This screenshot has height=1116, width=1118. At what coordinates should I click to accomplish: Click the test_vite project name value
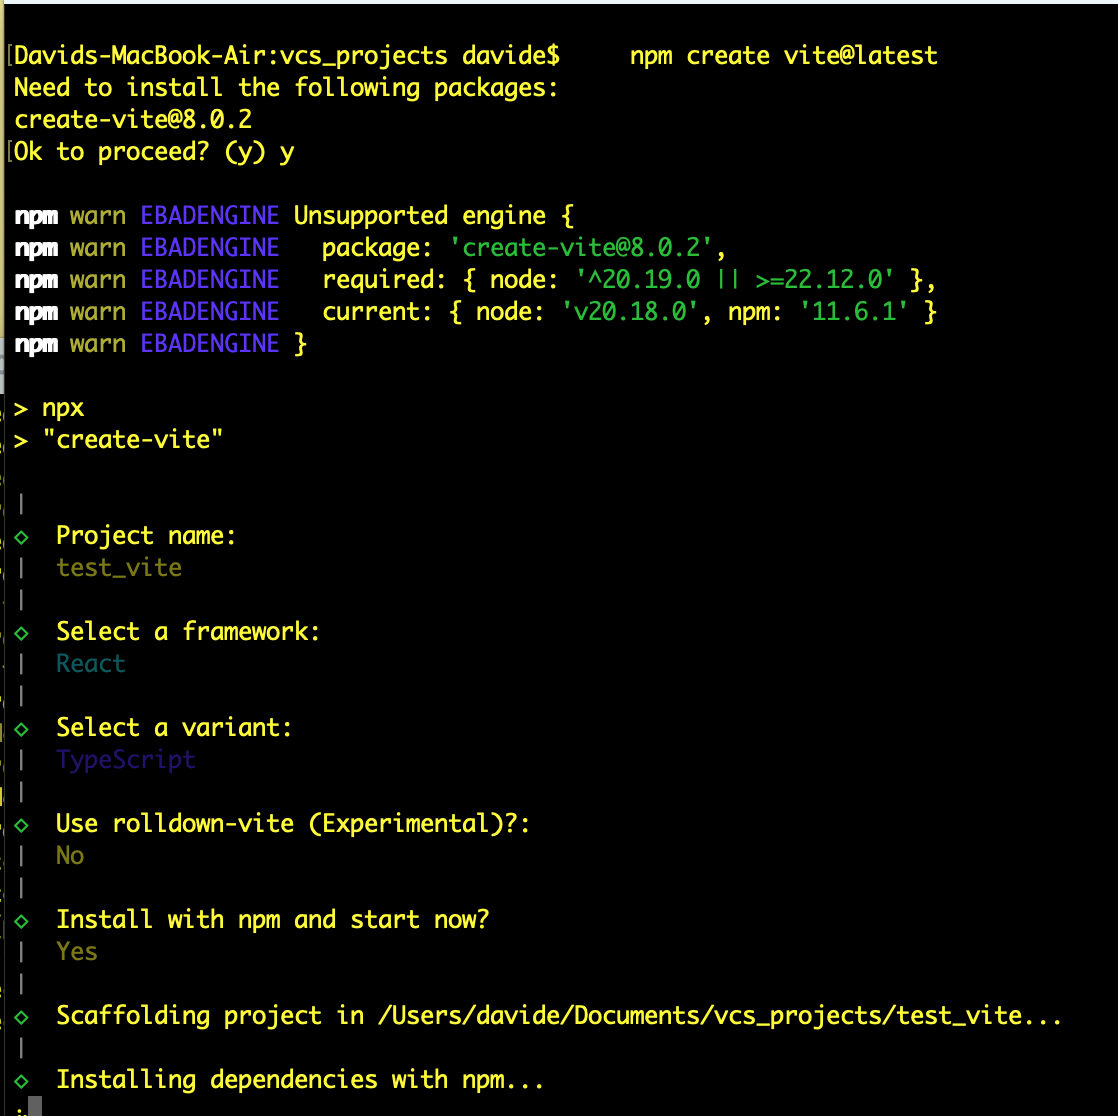click(x=119, y=568)
